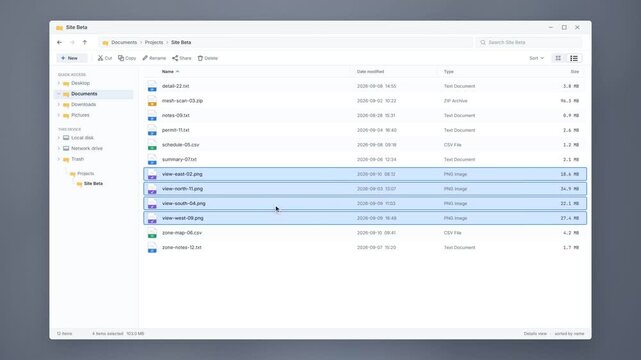Open the Sort dropdown
This screenshot has width=641, height=360.
(x=536, y=58)
